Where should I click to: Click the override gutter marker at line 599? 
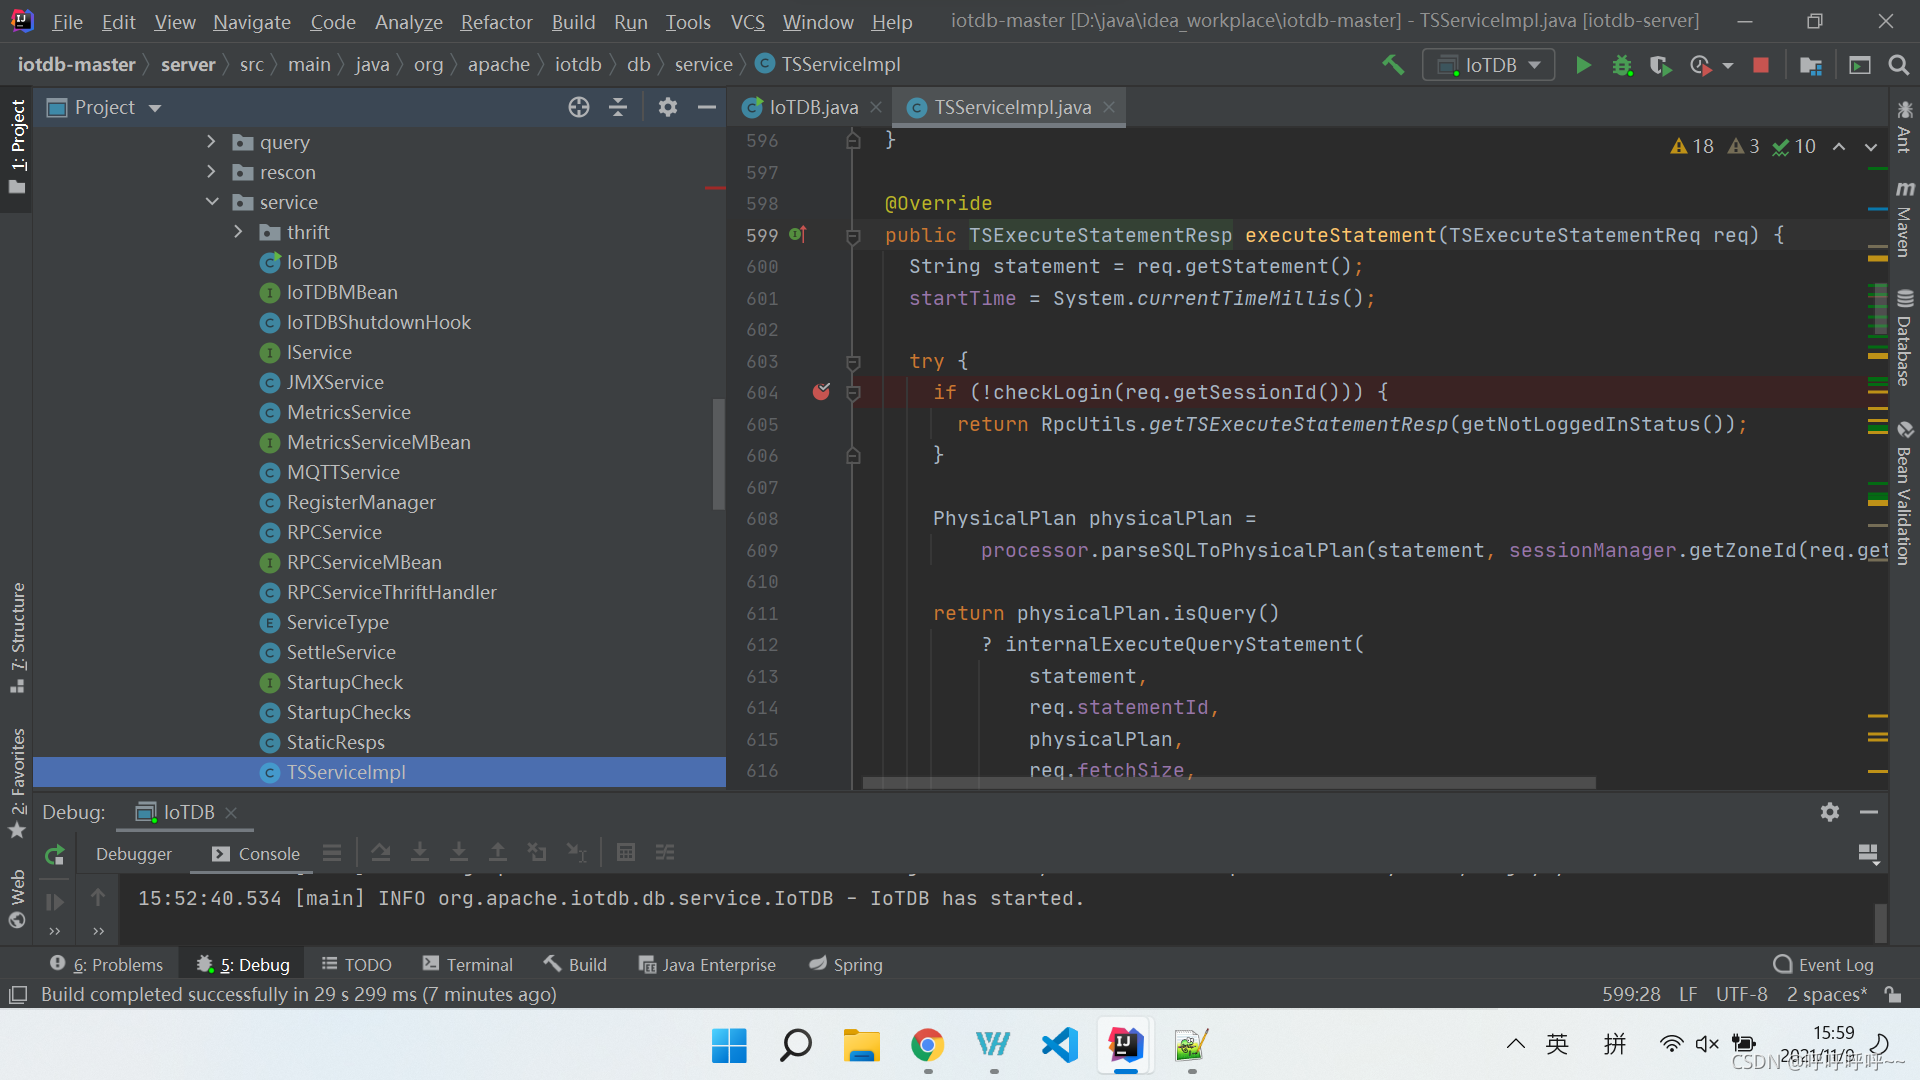[797, 234]
